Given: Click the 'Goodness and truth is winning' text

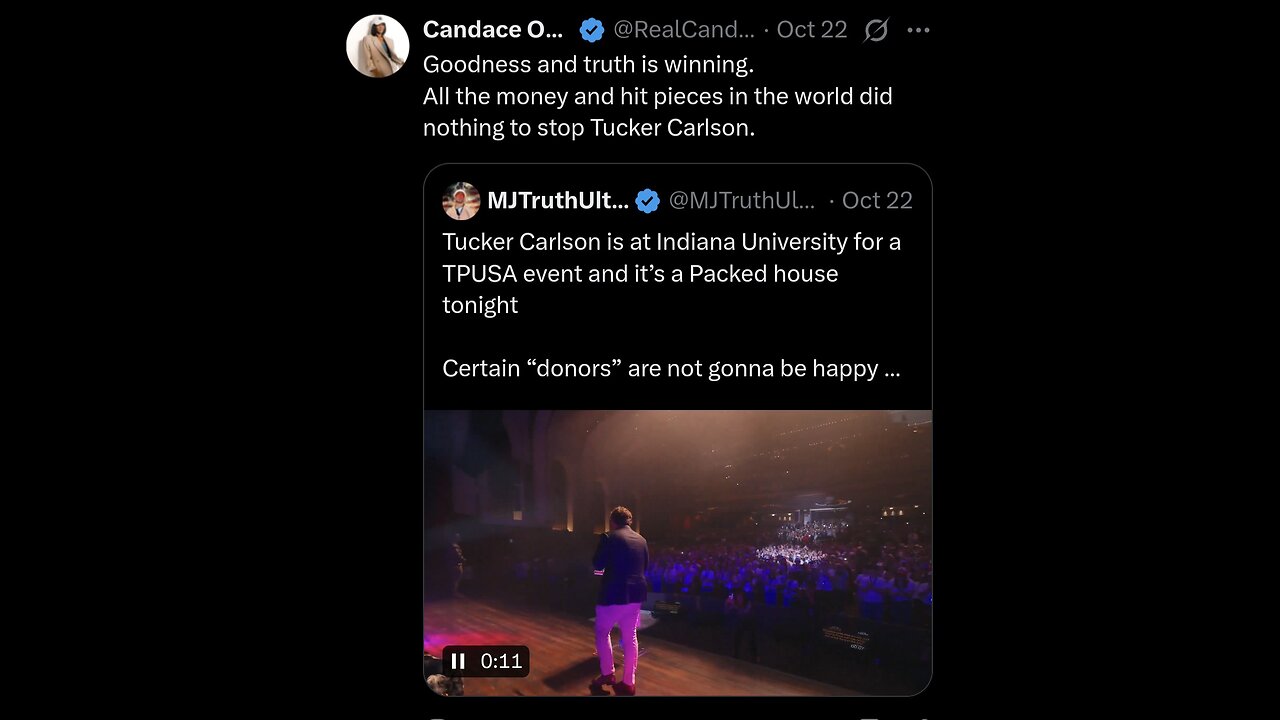Looking at the screenshot, I should pyautogui.click(x=588, y=65).
